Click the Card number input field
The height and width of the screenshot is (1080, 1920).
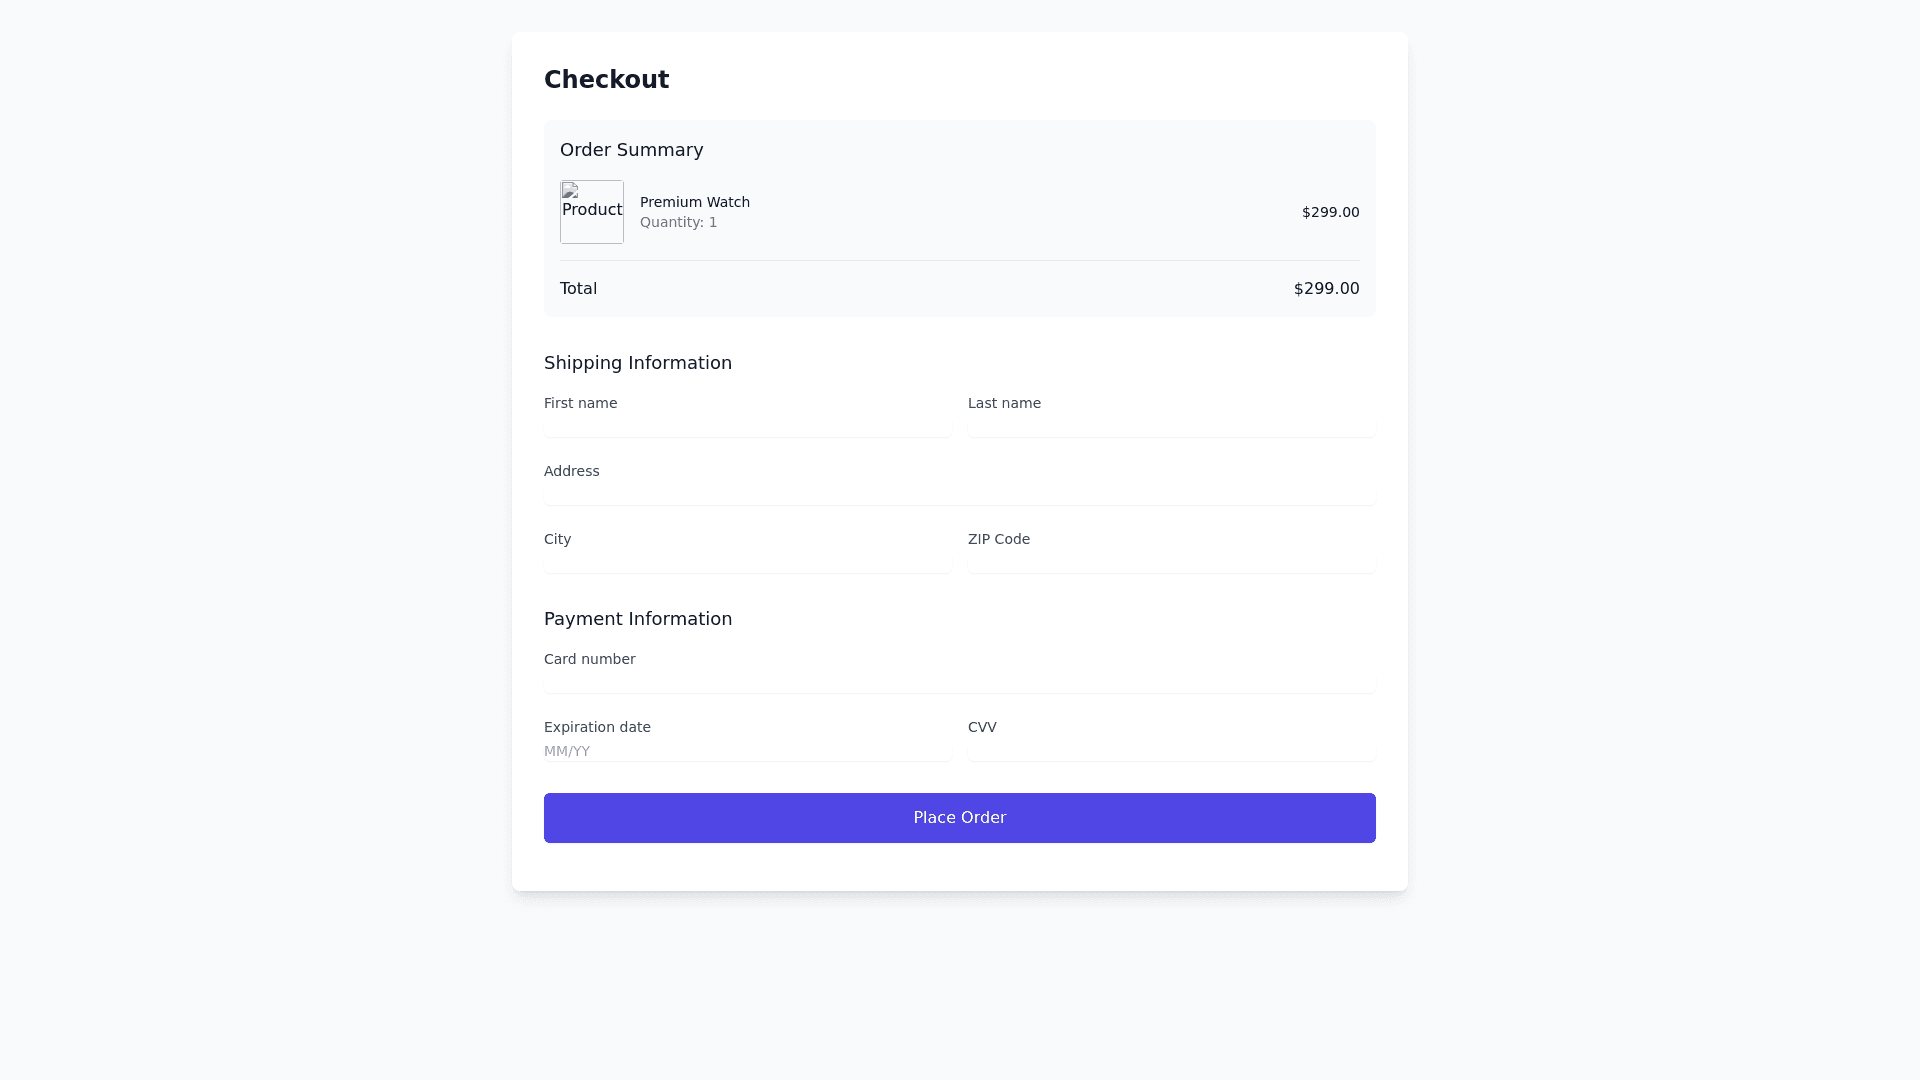(959, 682)
